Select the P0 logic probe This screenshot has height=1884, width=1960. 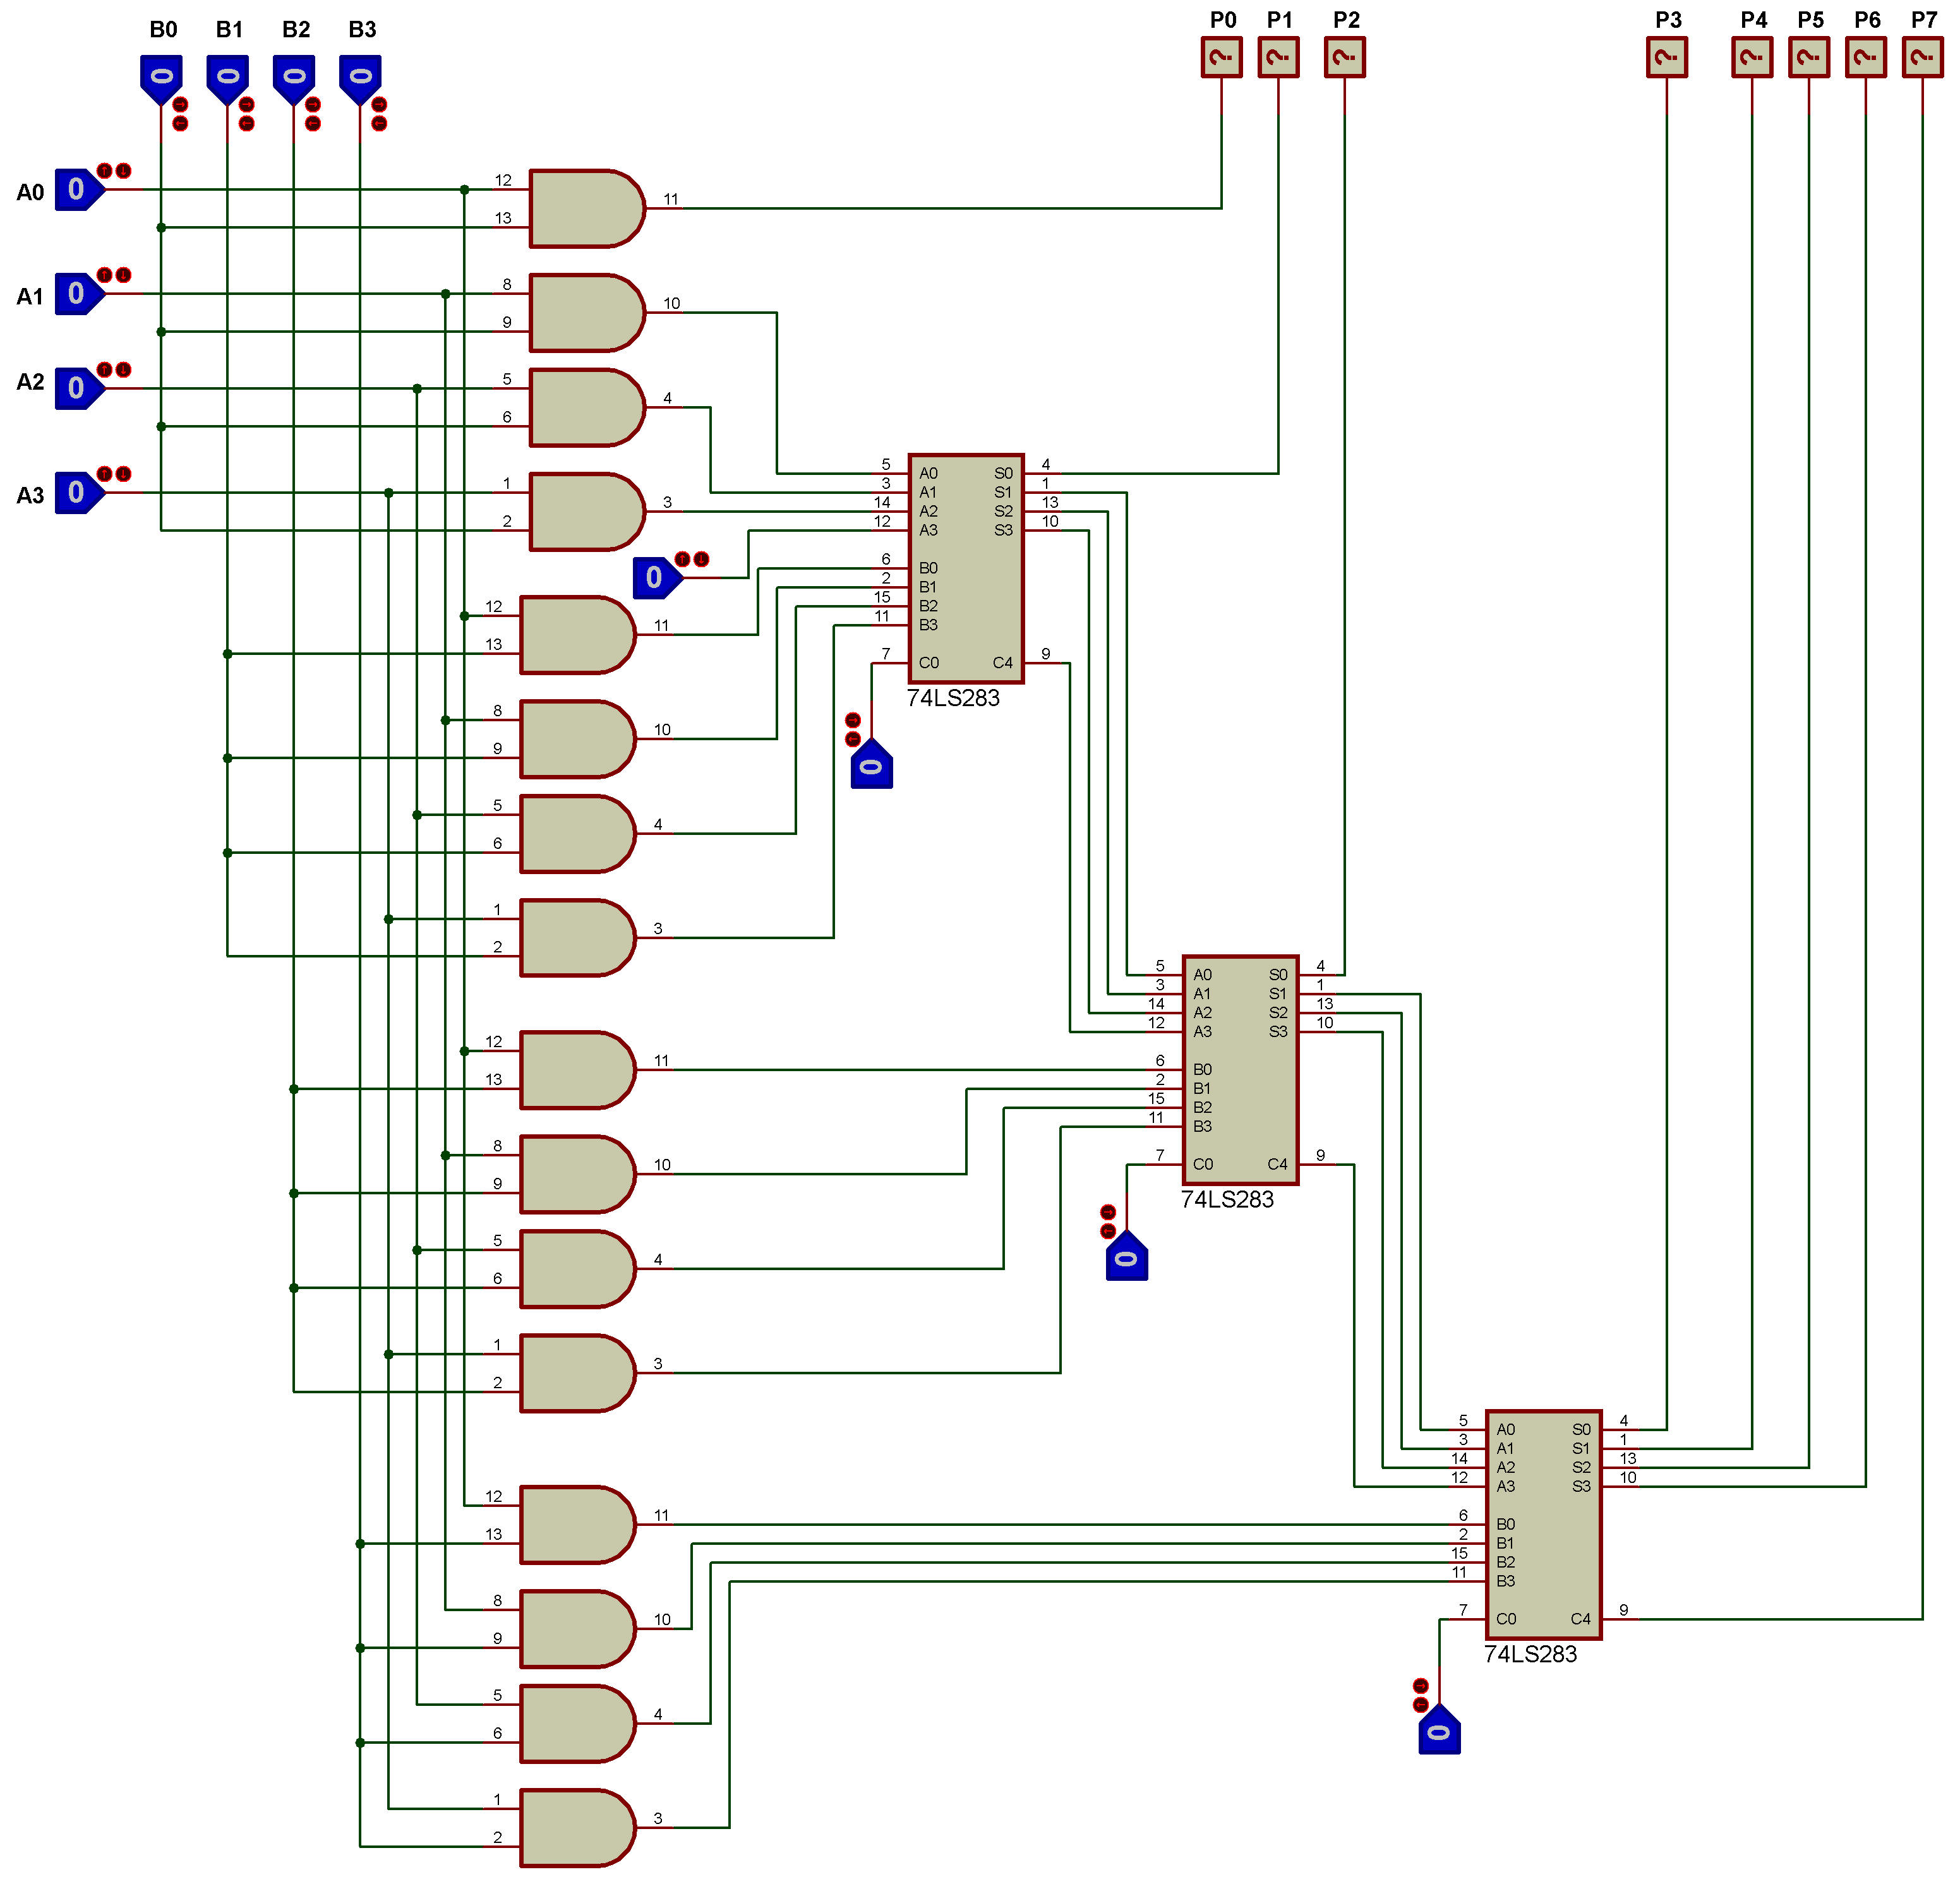pos(1221,58)
